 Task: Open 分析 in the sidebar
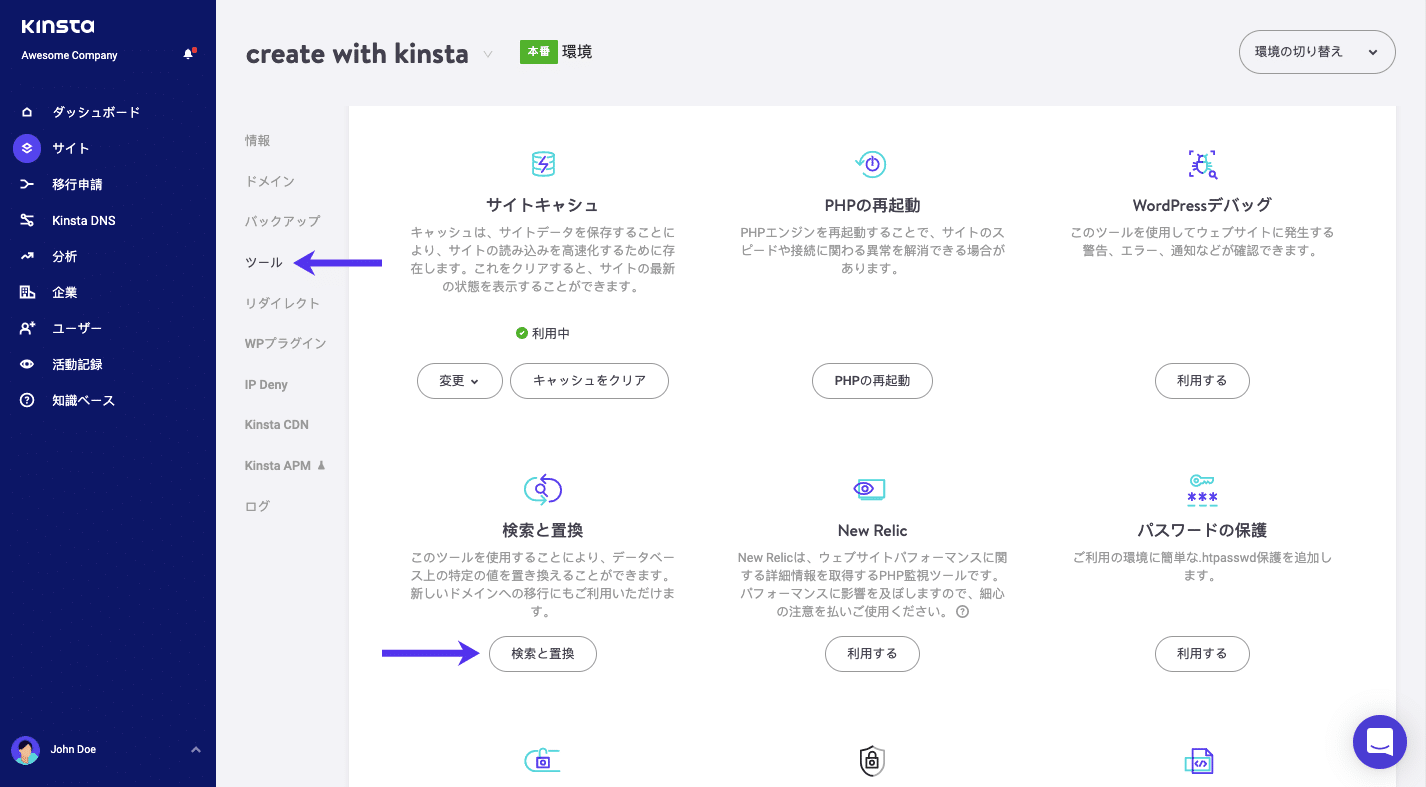65,256
